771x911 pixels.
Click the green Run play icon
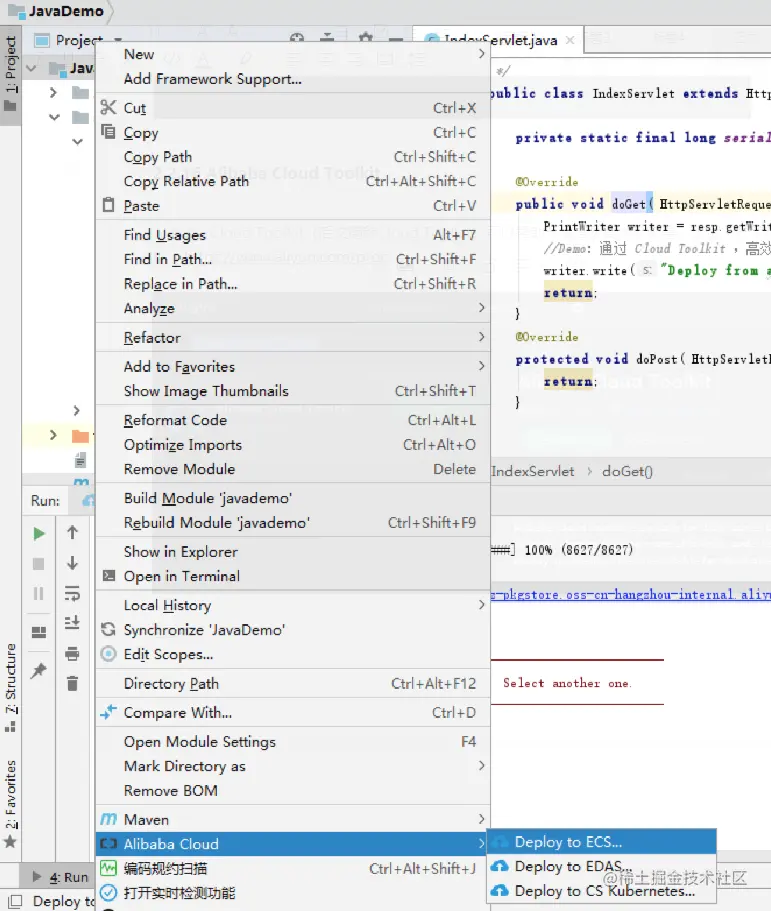coord(39,533)
